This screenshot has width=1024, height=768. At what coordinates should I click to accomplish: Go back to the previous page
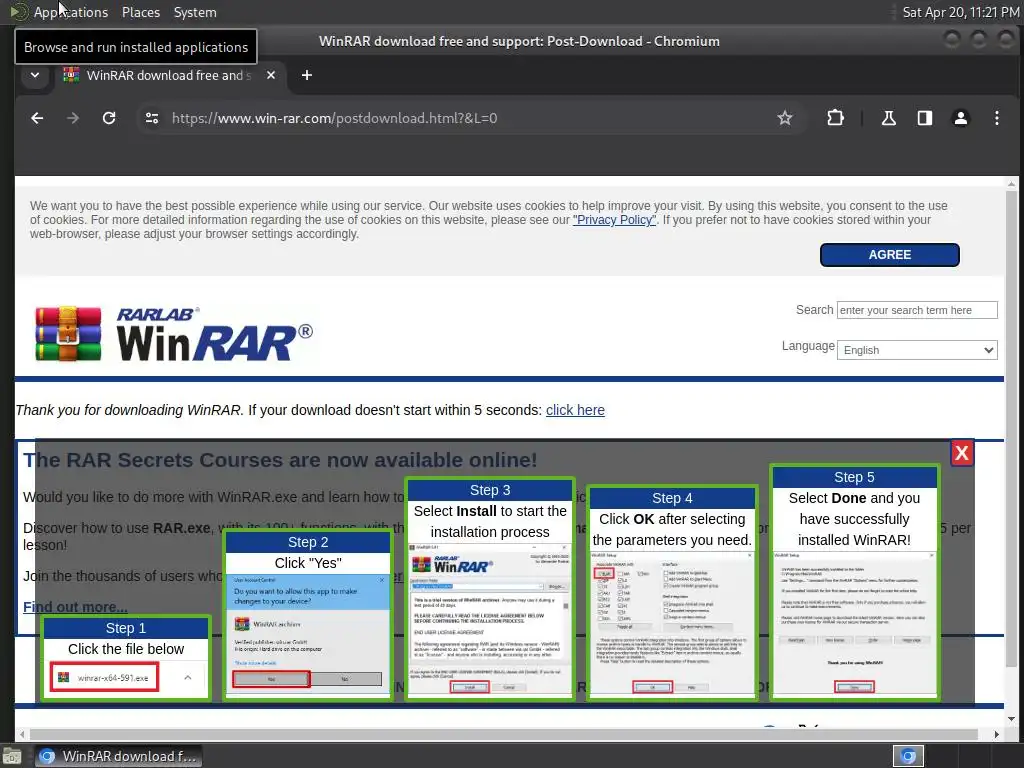(x=37, y=118)
